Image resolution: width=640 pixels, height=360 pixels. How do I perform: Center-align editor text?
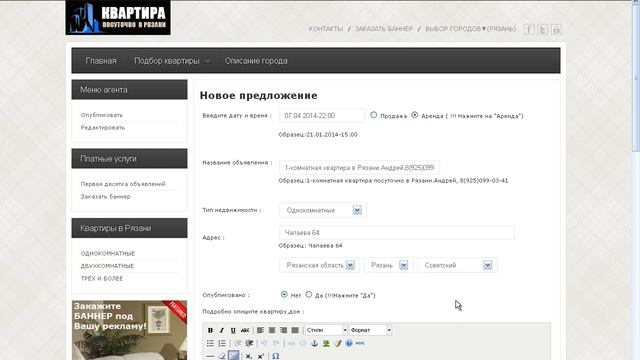272,330
